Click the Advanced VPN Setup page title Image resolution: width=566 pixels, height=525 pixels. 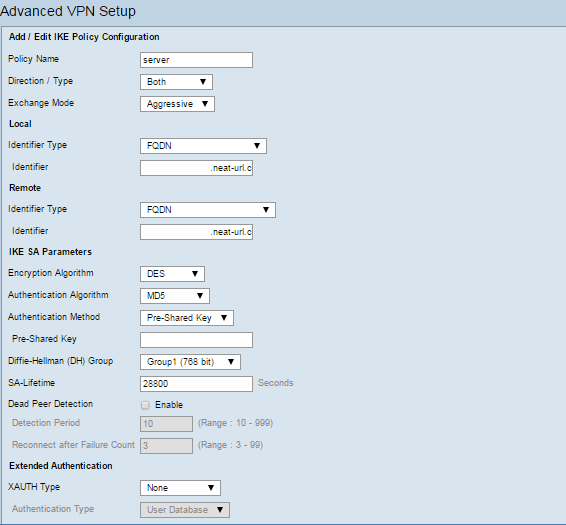click(x=68, y=12)
